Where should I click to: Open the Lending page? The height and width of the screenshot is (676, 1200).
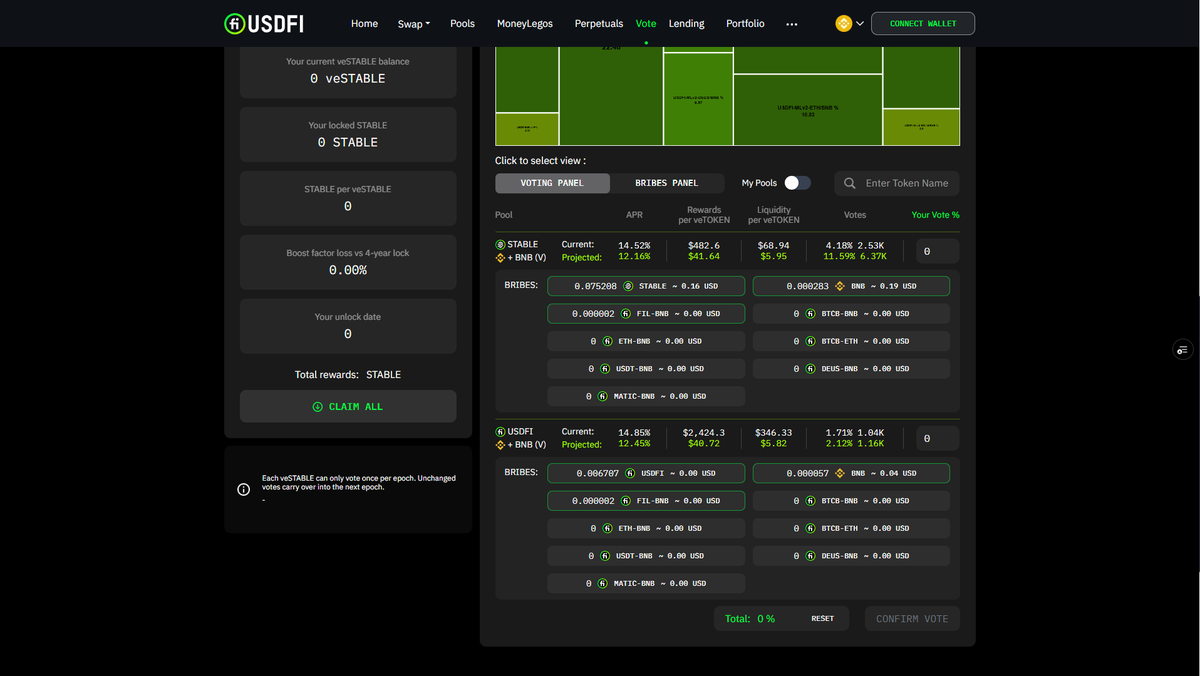686,23
